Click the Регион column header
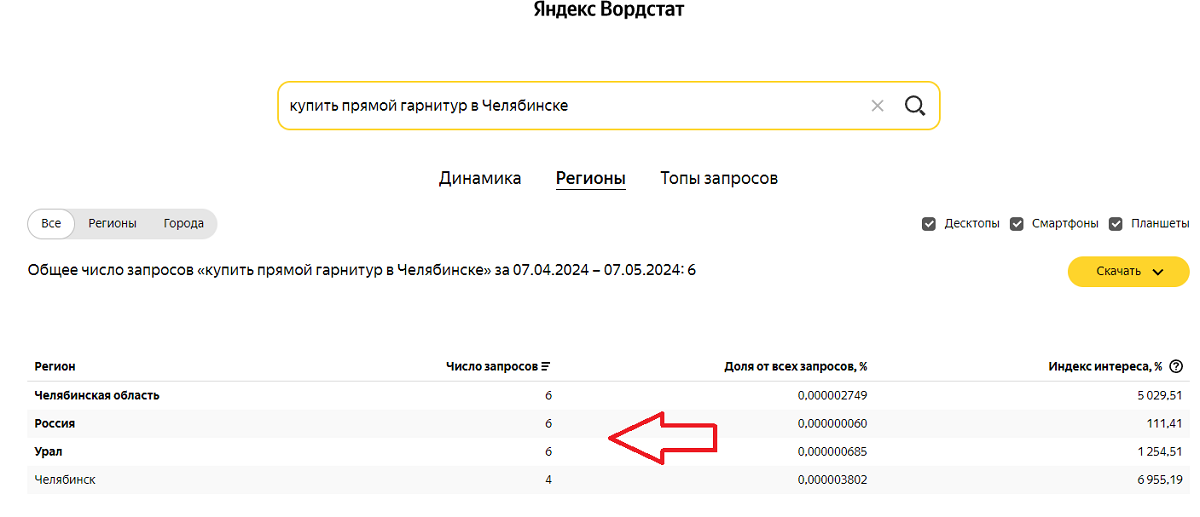This screenshot has height=517, width=1200. pyautogui.click(x=55, y=367)
